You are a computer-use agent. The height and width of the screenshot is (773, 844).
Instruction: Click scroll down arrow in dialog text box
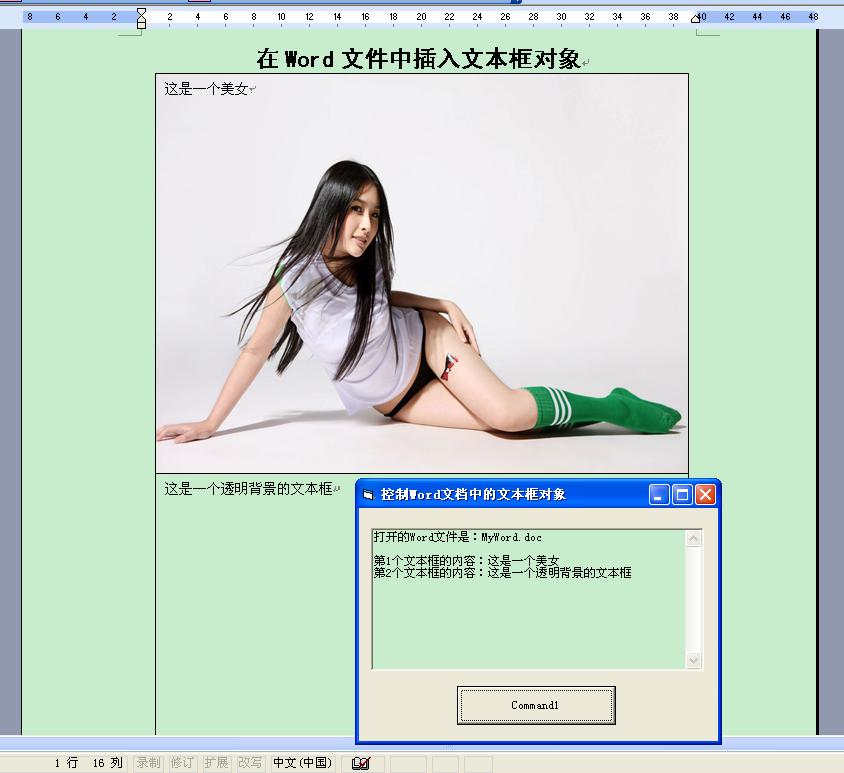point(694,660)
